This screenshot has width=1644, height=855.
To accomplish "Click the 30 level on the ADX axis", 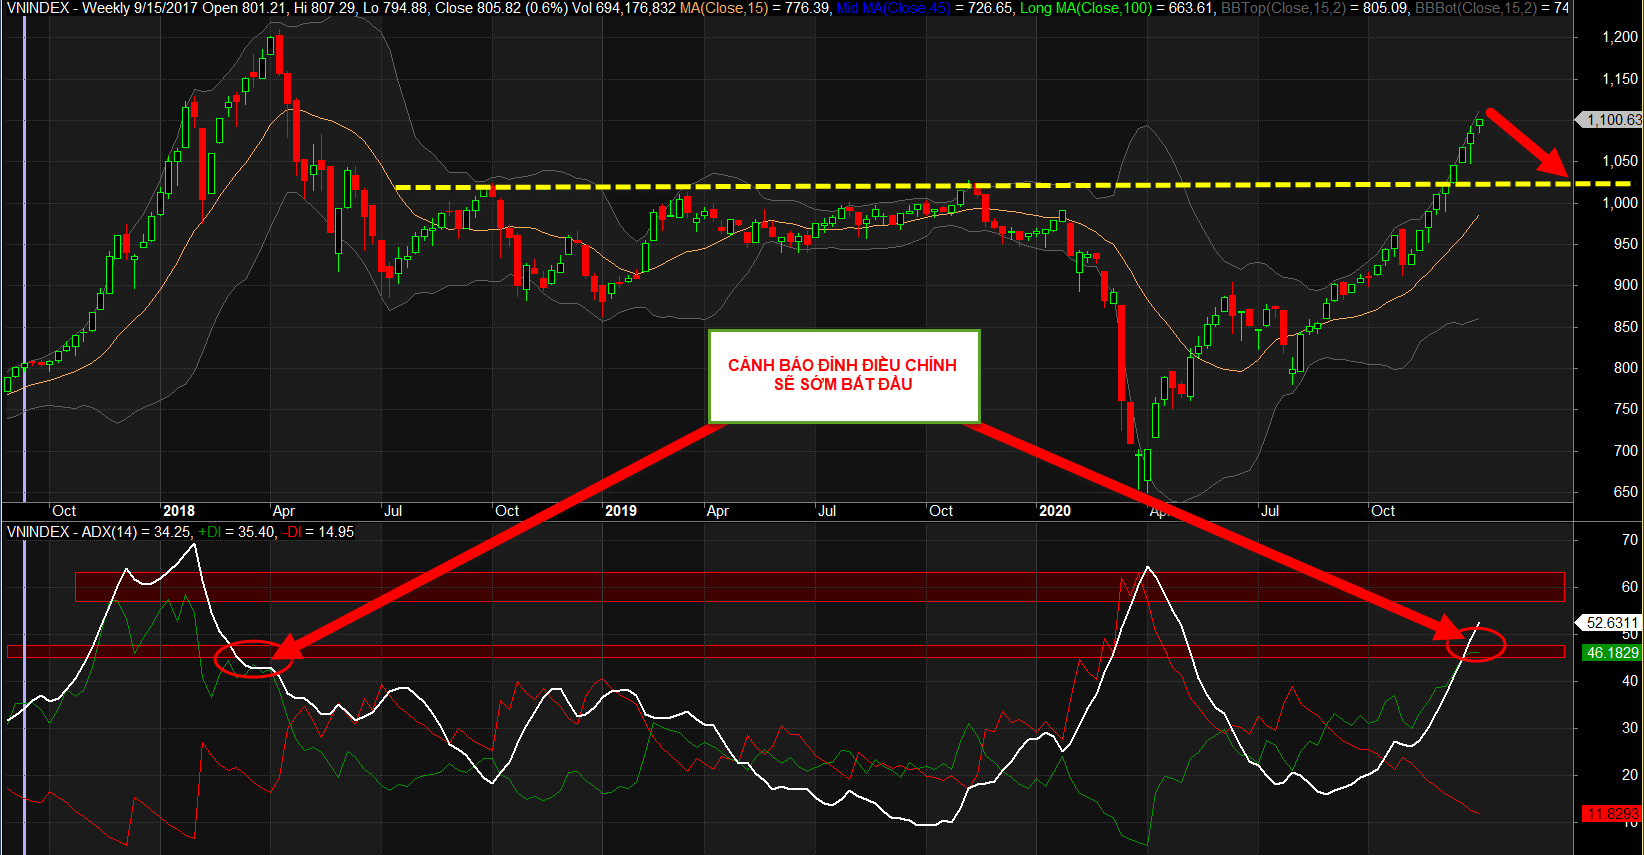I will [1630, 728].
